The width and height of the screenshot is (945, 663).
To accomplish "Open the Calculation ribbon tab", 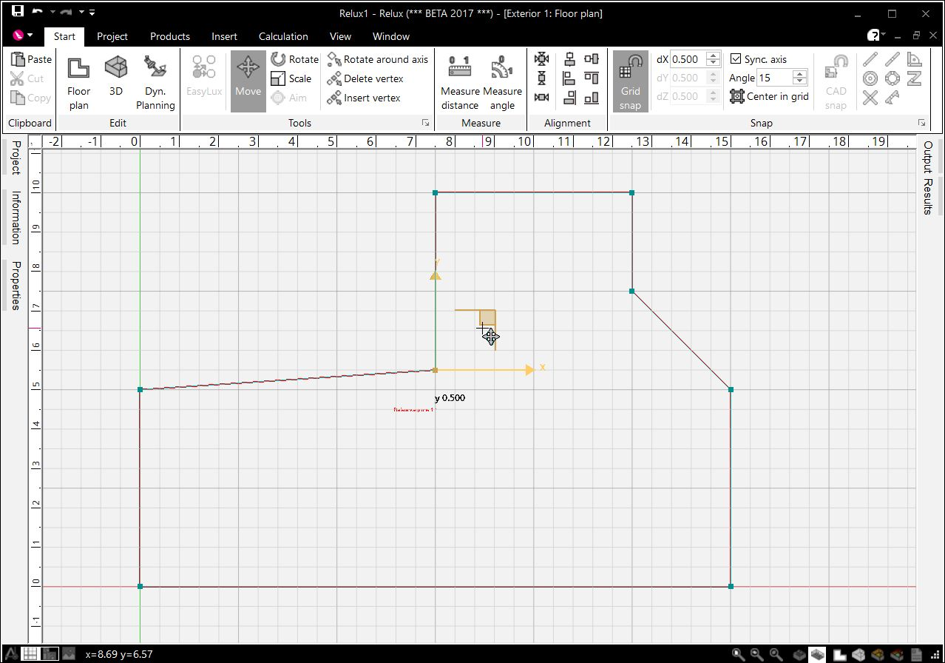I will [x=283, y=36].
